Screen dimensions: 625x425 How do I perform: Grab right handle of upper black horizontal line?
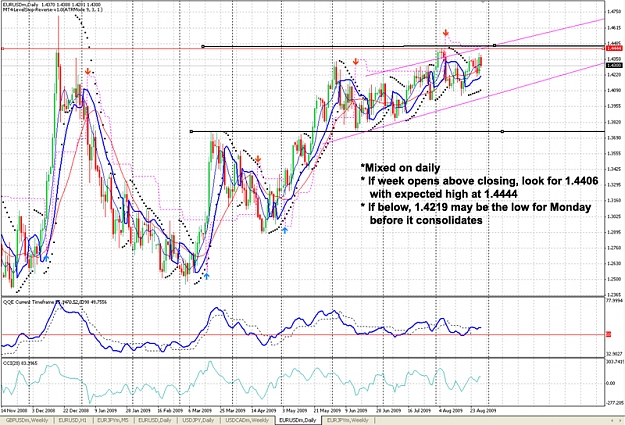coord(494,46)
